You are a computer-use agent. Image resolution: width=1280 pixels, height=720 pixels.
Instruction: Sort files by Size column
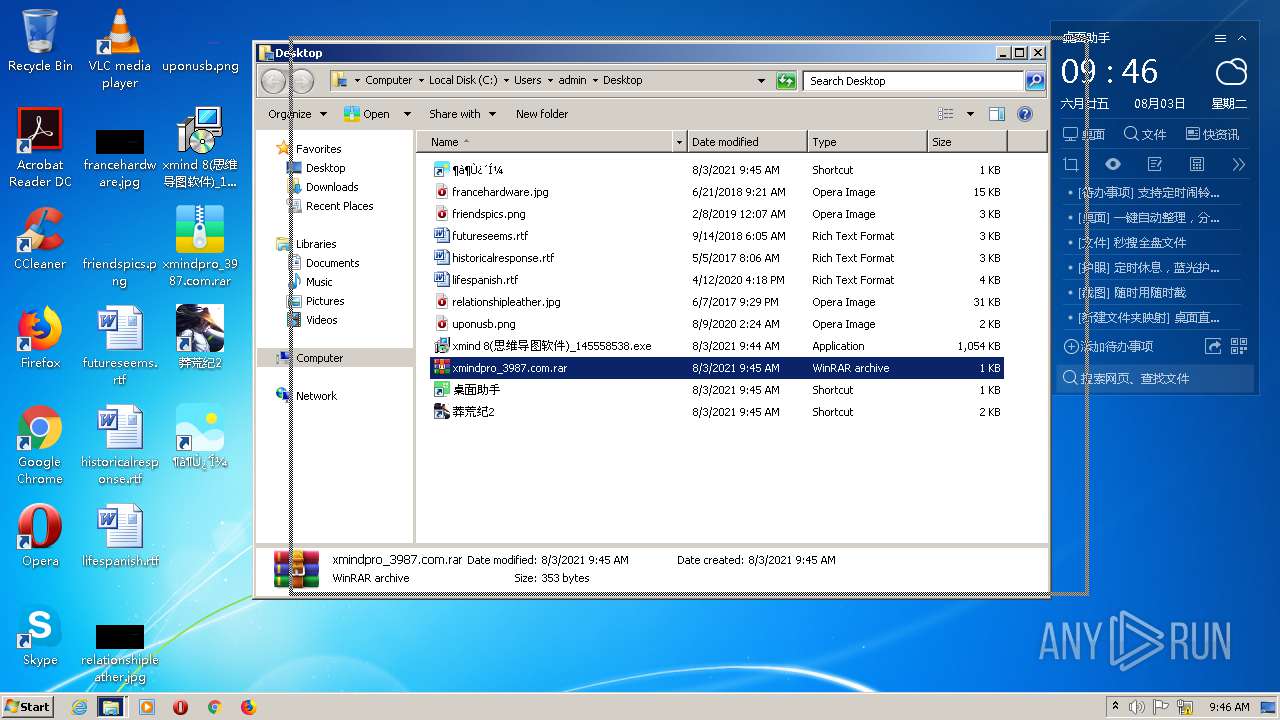click(x=965, y=142)
